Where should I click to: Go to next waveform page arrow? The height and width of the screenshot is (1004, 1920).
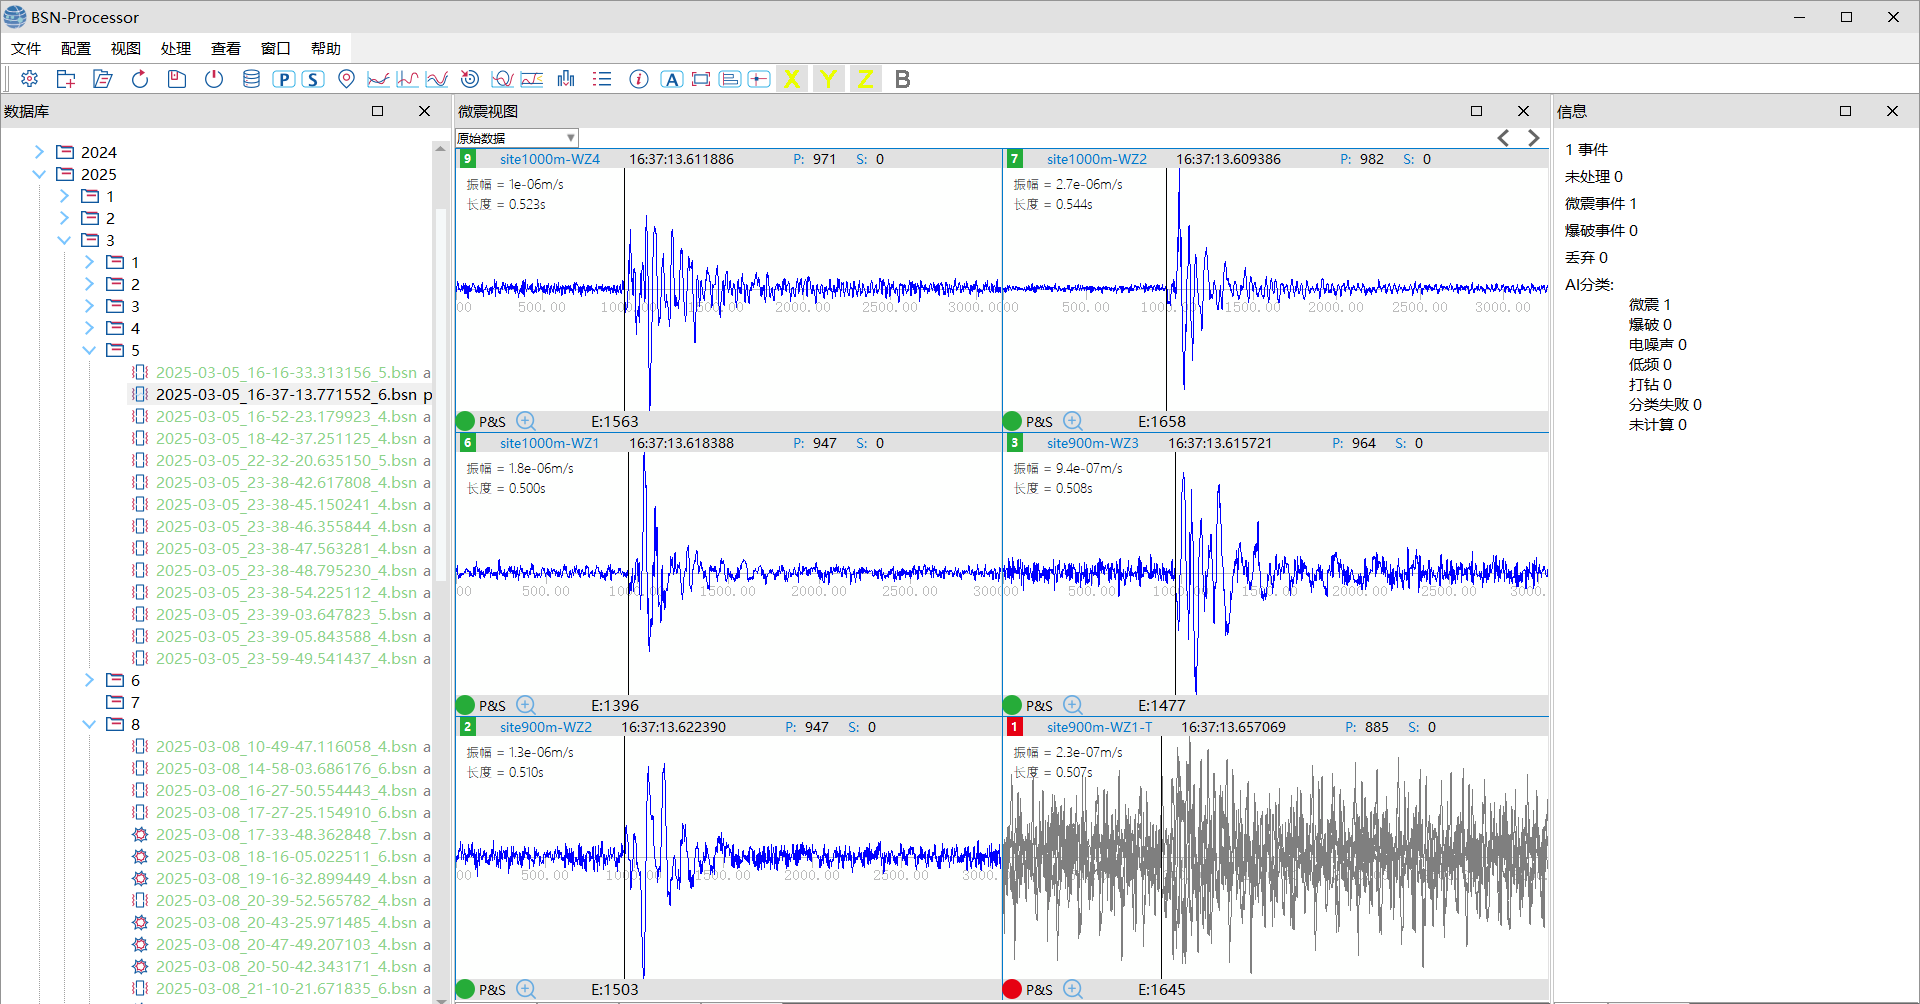[1533, 138]
